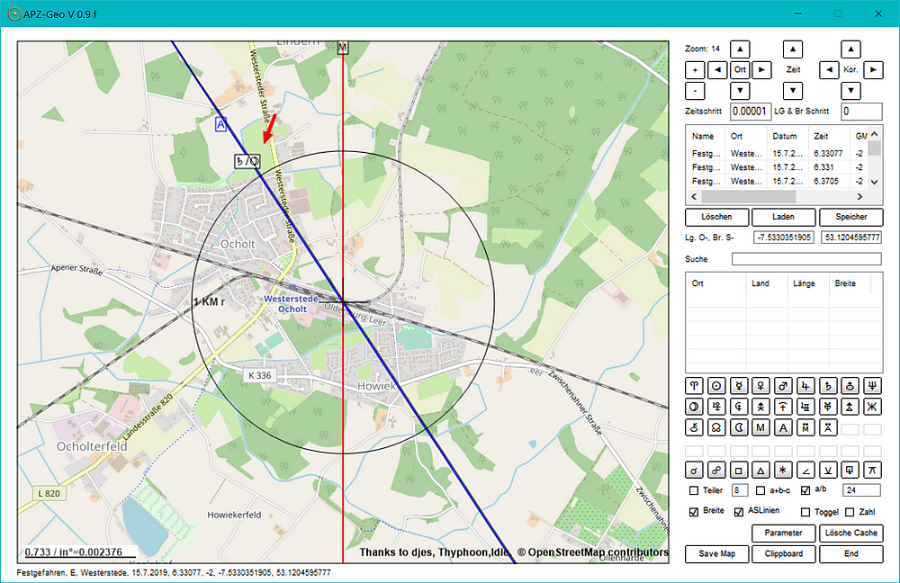The width and height of the screenshot is (900, 583).
Task: Open the Parameter dialog button
Action: click(783, 533)
